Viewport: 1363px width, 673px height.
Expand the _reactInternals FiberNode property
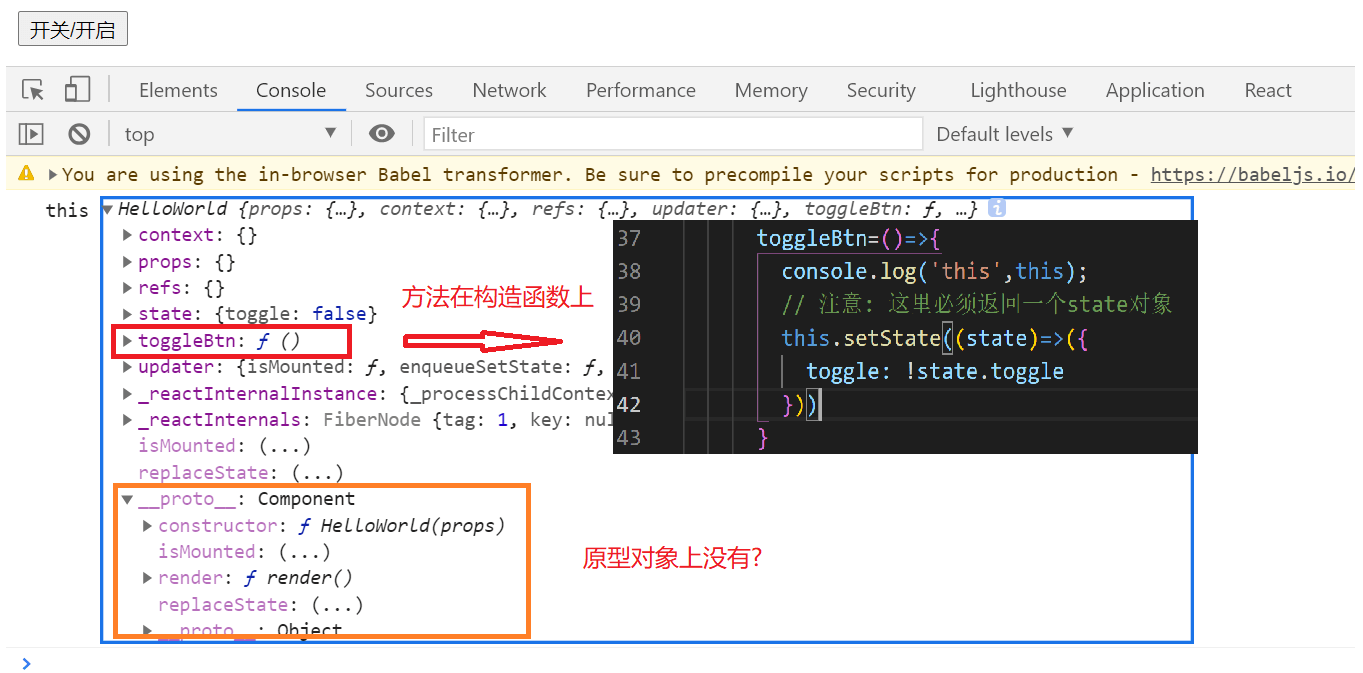[127, 420]
